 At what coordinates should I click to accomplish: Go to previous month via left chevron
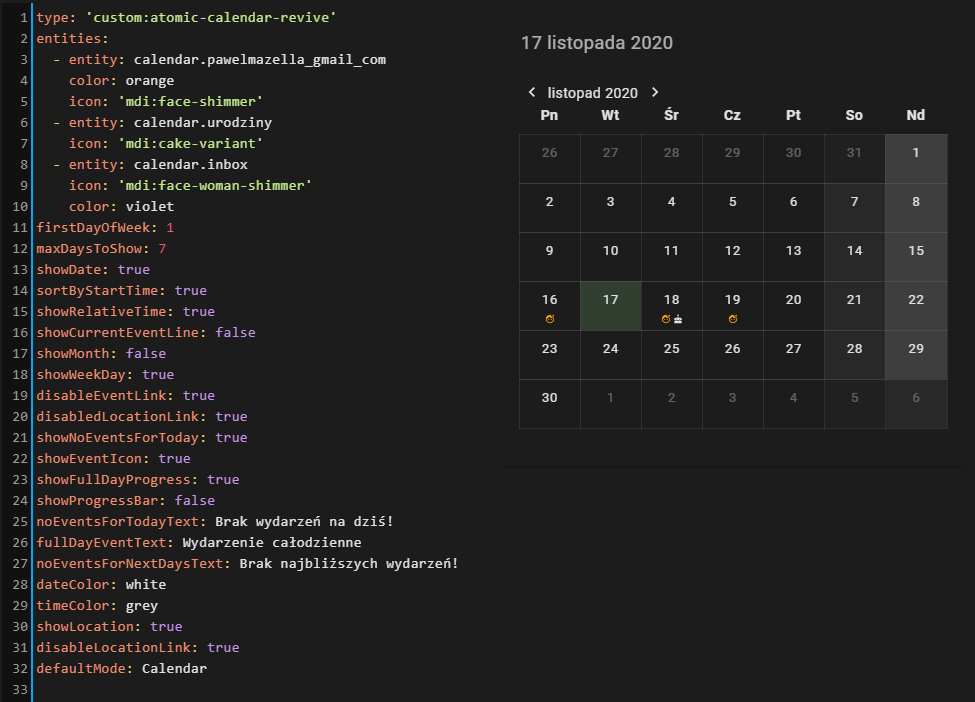(531, 91)
